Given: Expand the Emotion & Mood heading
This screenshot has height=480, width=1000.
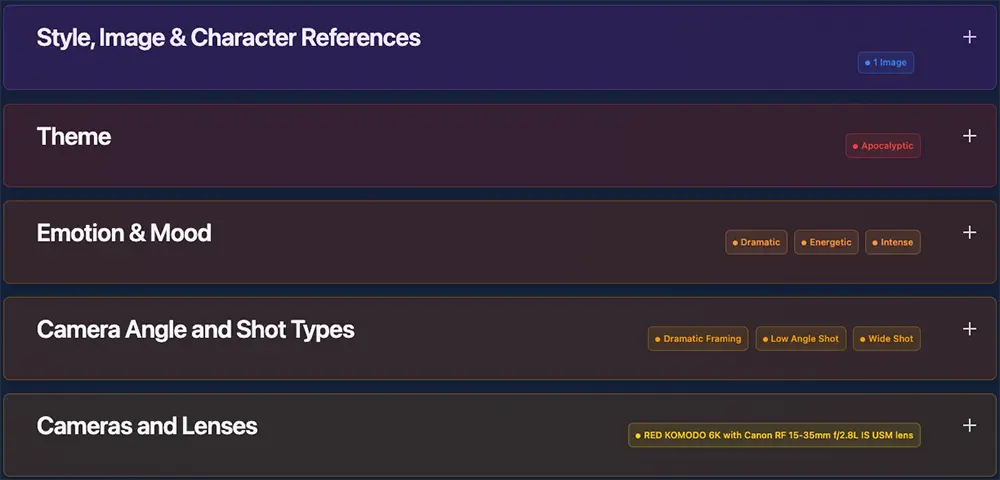Looking at the screenshot, I should tap(124, 233).
